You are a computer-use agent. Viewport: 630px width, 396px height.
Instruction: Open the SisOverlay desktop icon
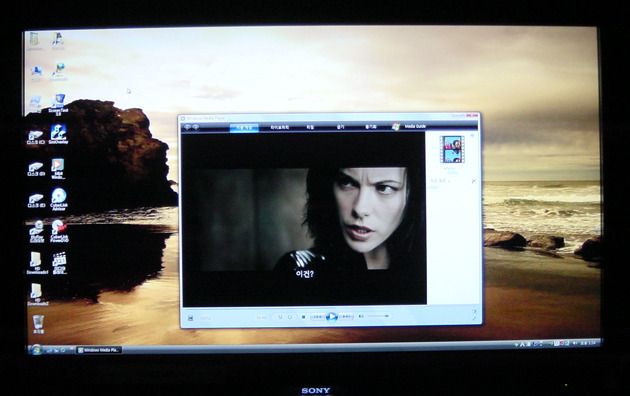pyautogui.click(x=59, y=135)
